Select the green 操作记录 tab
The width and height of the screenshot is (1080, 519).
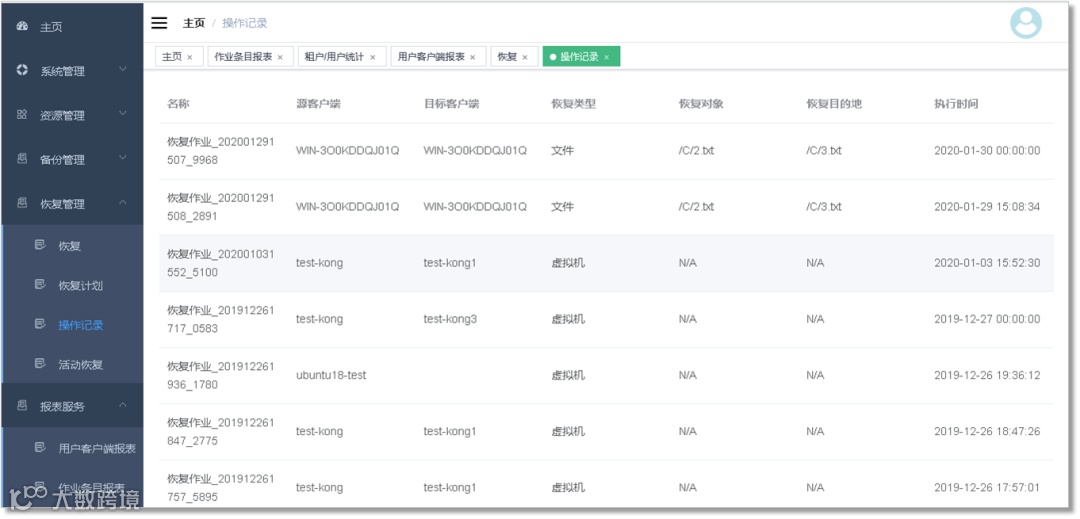pyautogui.click(x=581, y=56)
